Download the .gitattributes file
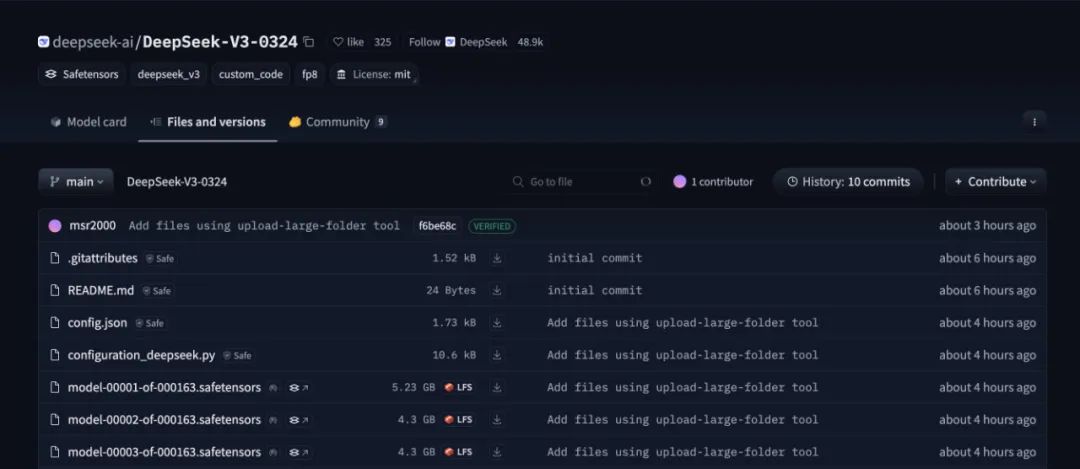 click(x=497, y=258)
